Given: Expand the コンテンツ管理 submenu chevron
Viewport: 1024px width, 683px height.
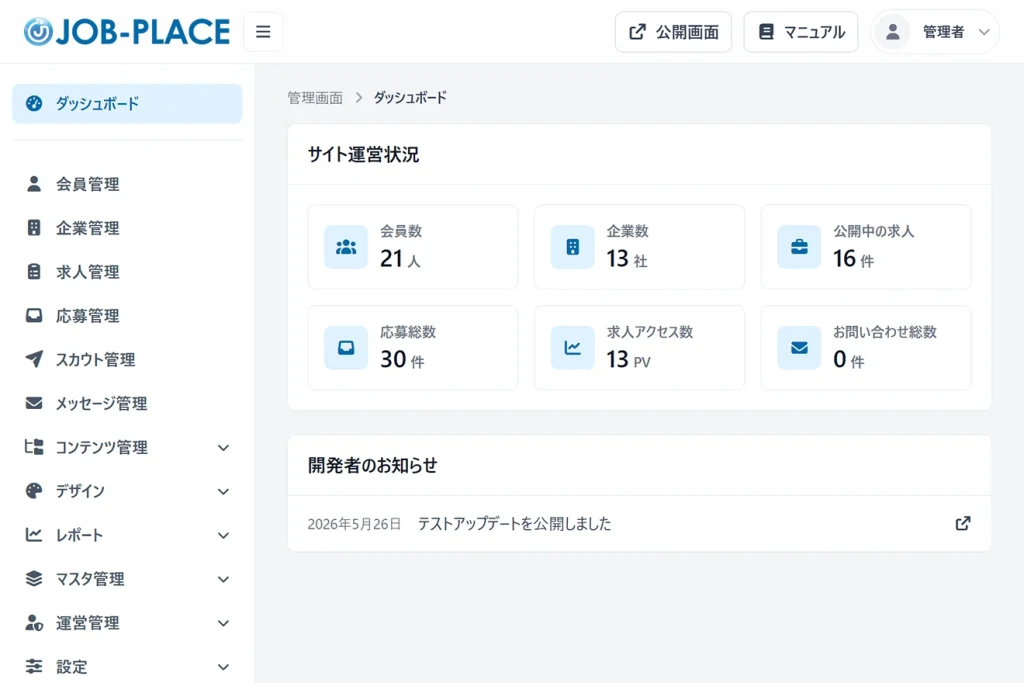Looking at the screenshot, I should tap(223, 448).
